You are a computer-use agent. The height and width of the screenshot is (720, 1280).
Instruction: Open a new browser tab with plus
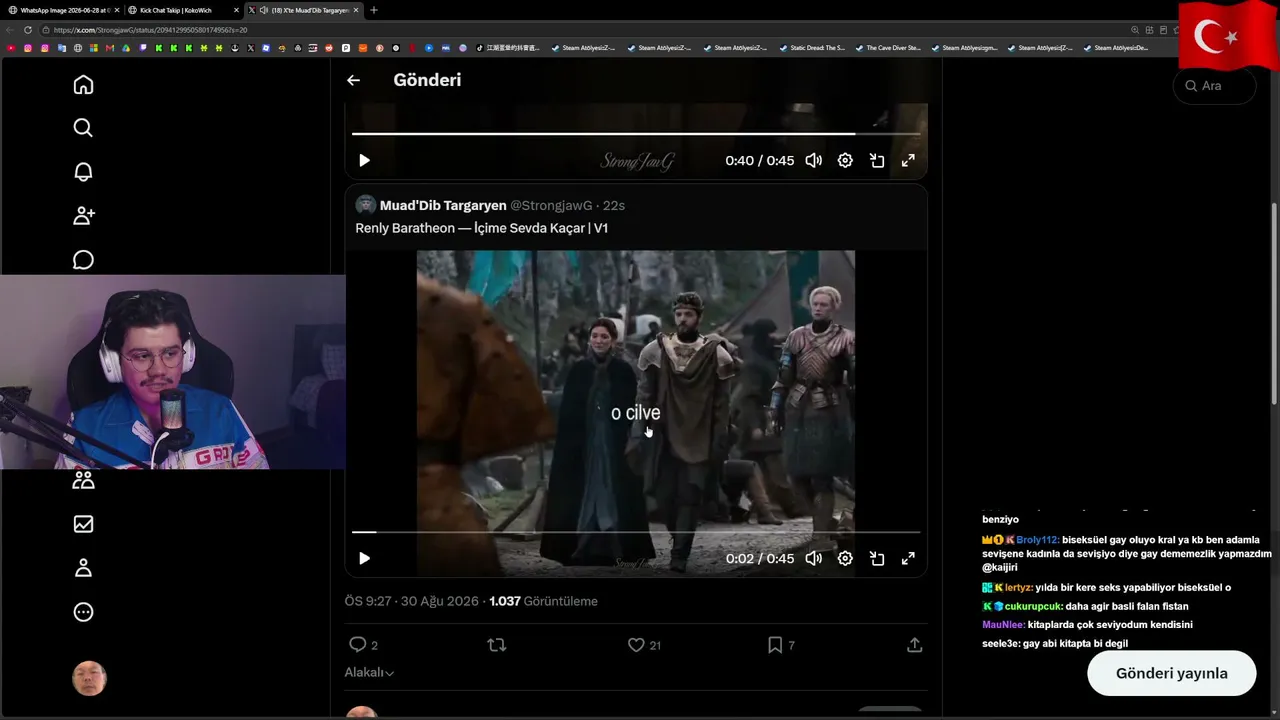(374, 10)
